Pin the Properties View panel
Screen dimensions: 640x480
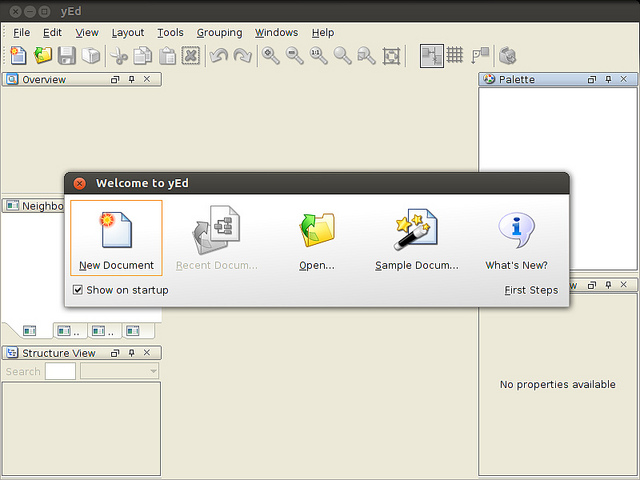pyautogui.click(x=608, y=285)
